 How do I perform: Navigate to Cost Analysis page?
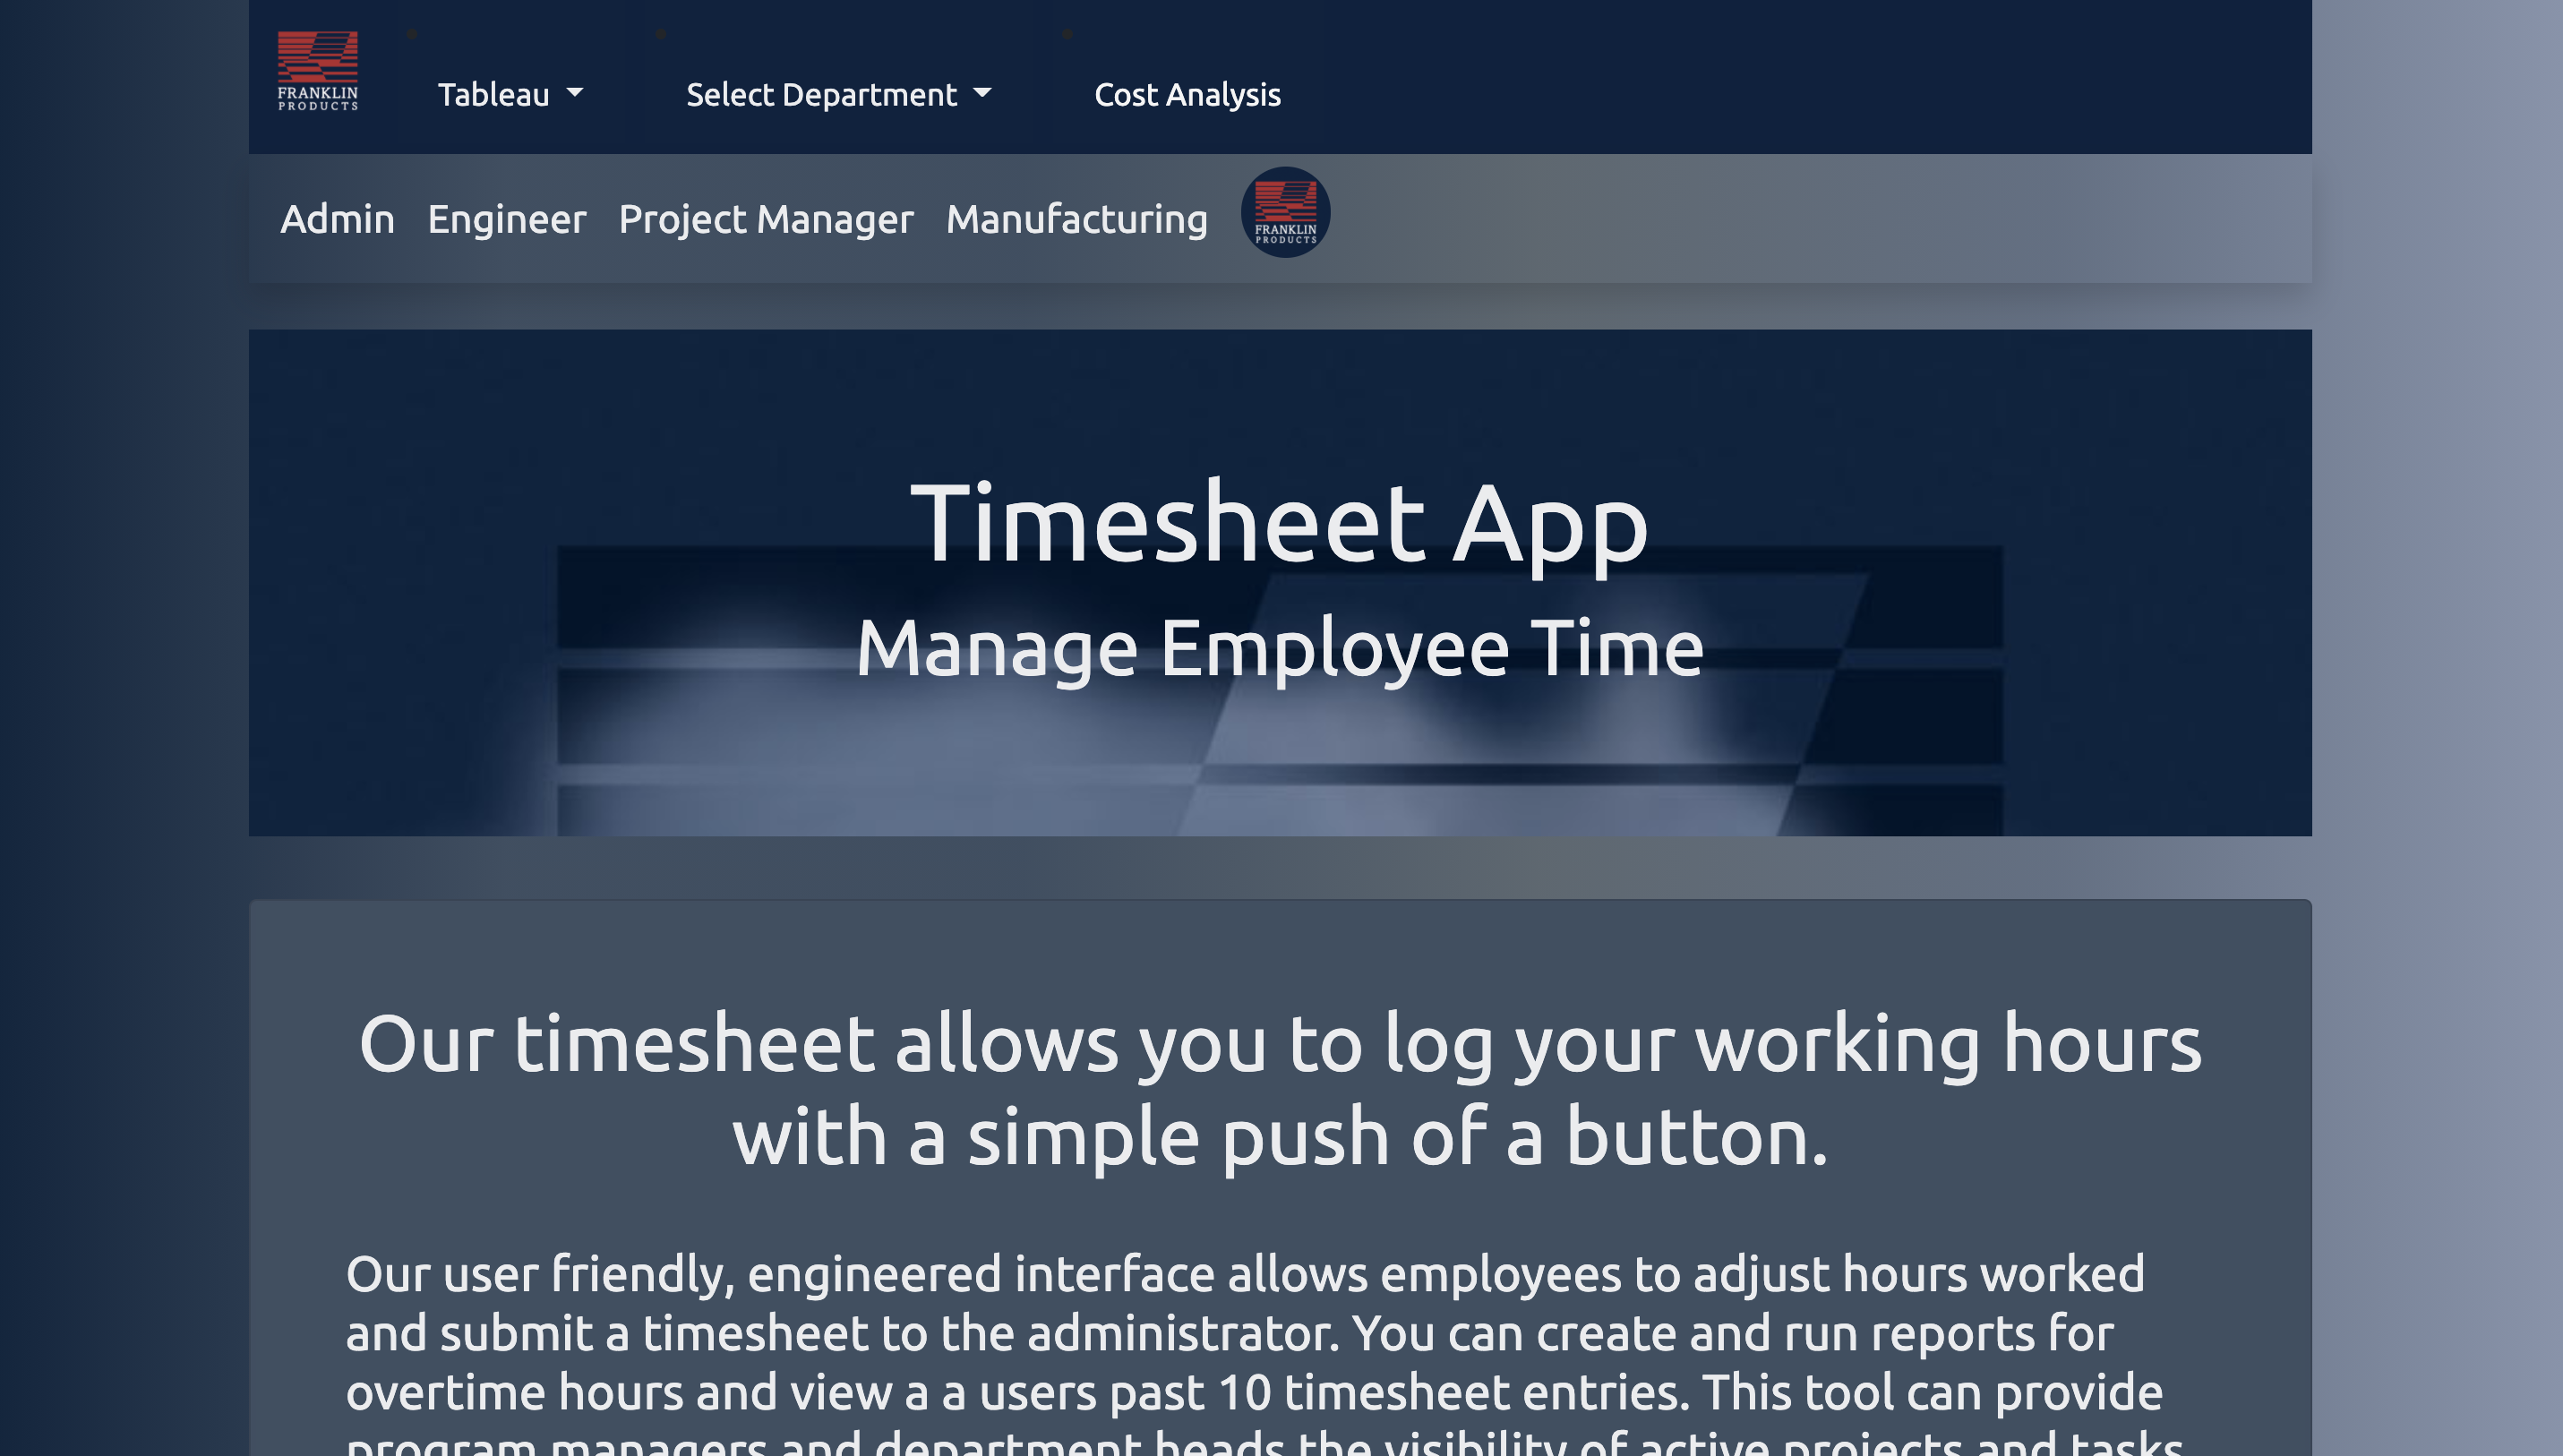[1188, 93]
